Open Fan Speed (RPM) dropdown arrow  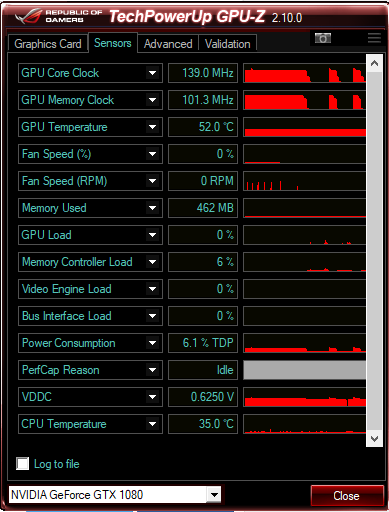click(x=153, y=181)
